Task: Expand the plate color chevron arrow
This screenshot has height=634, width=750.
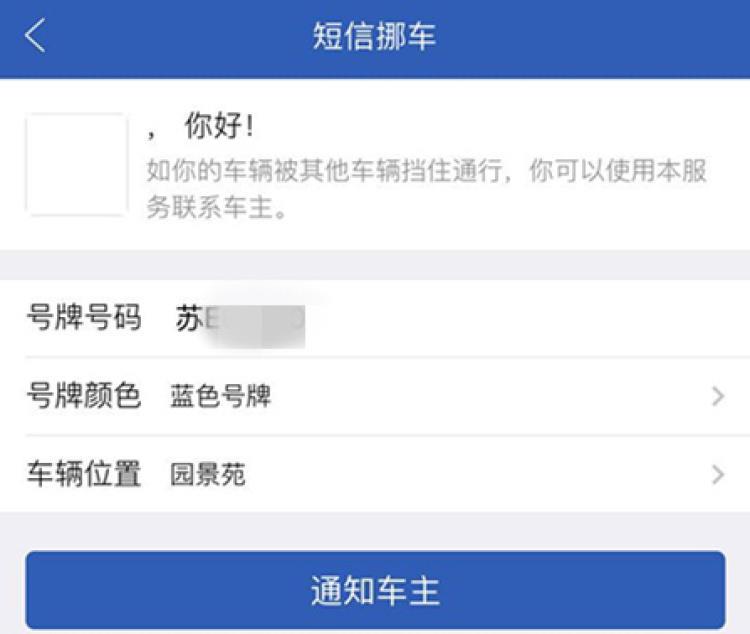Action: pyautogui.click(x=718, y=396)
